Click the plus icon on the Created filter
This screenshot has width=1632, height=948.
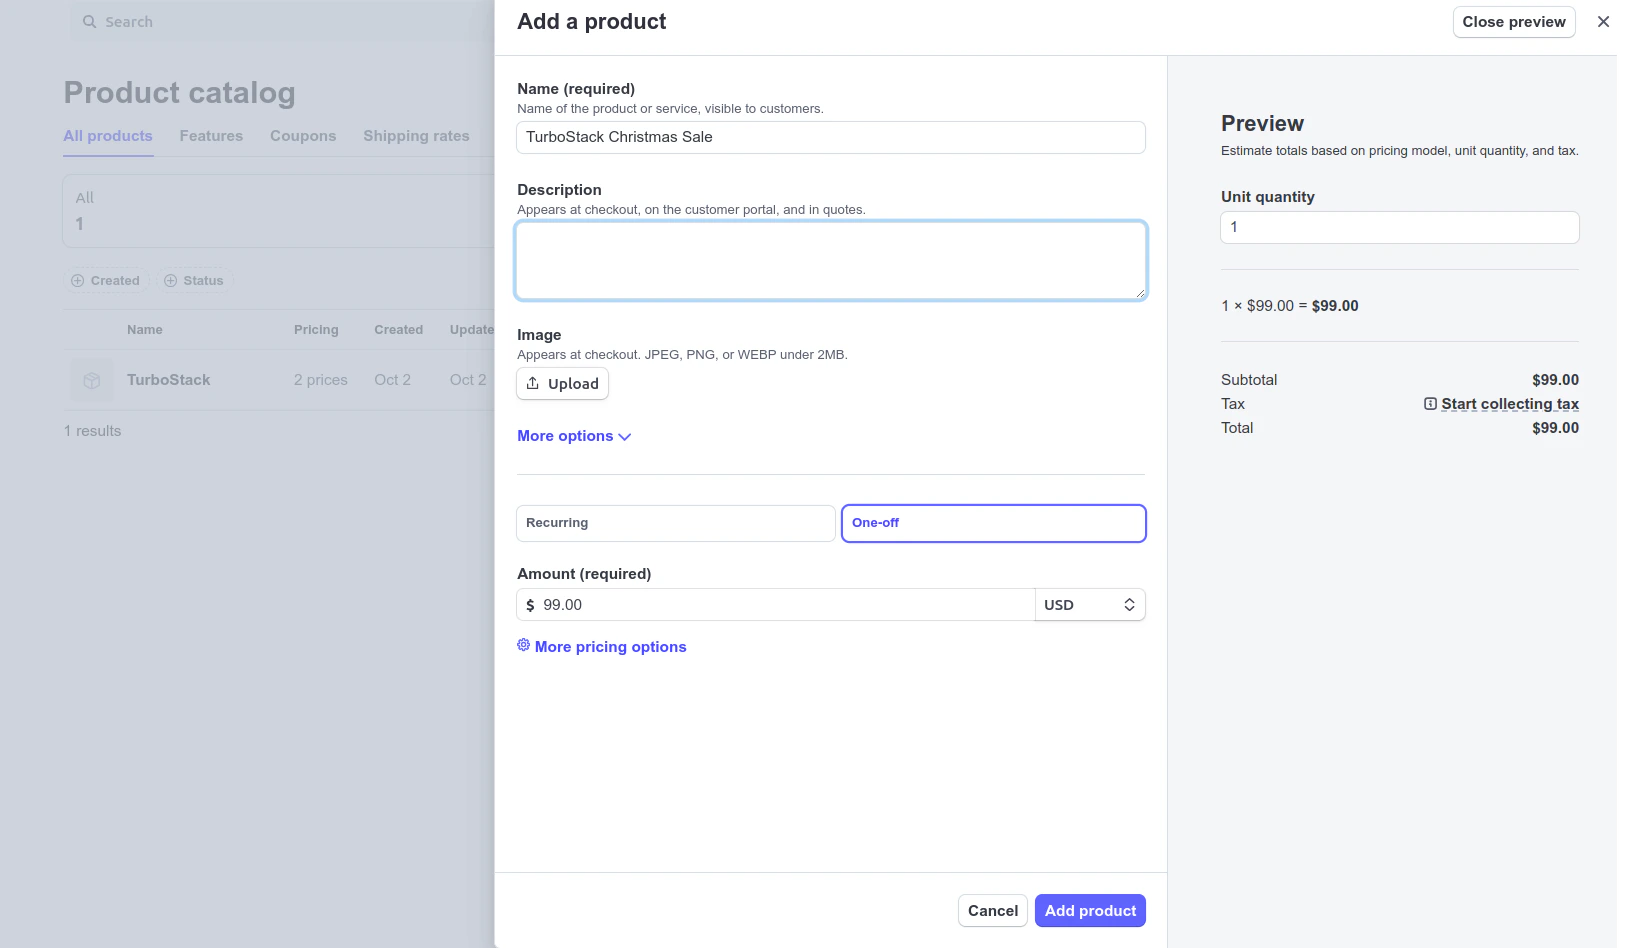click(78, 281)
